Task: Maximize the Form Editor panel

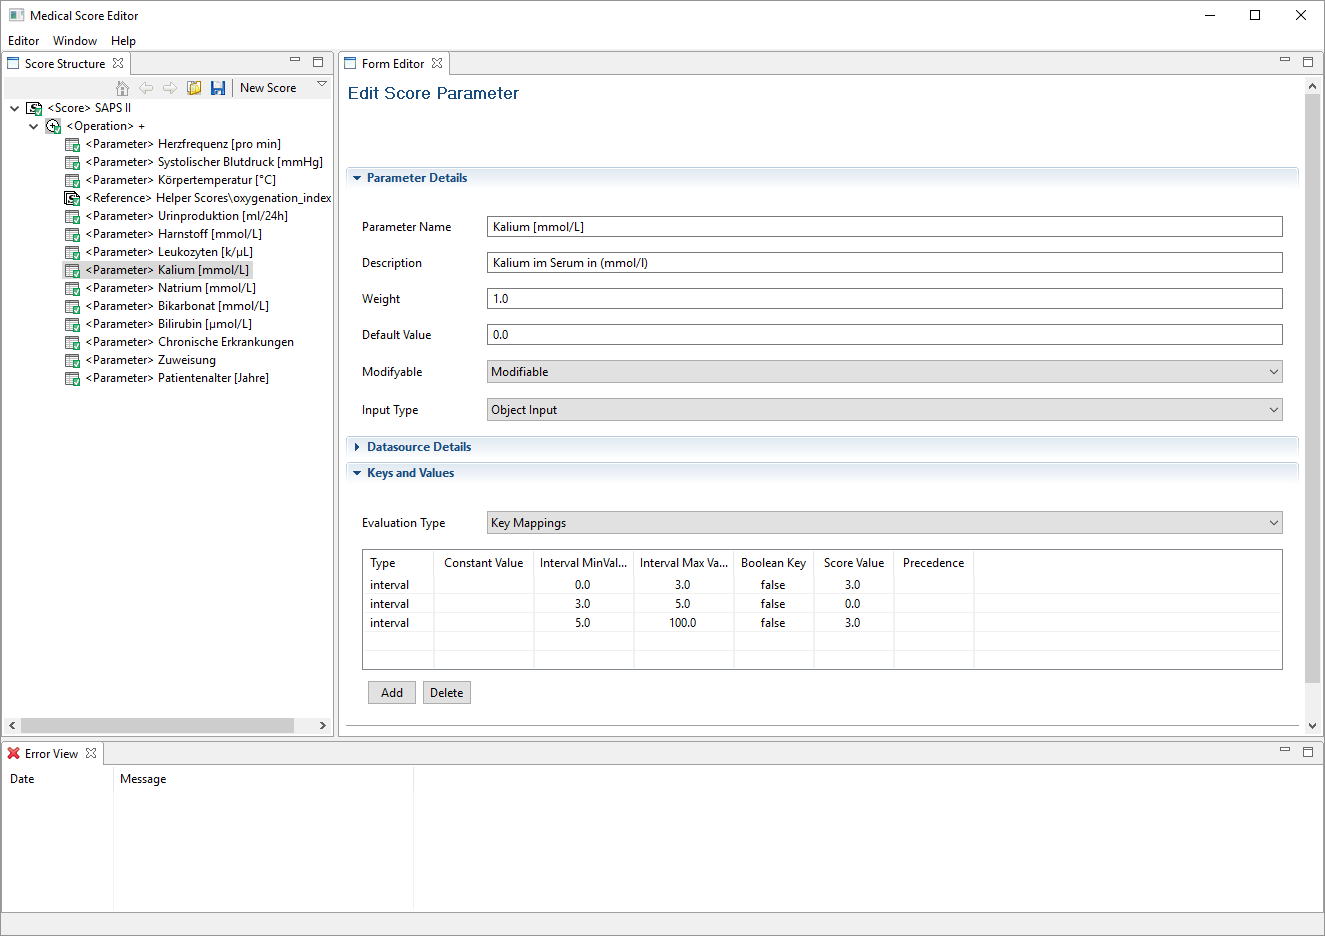Action: coord(1307,62)
